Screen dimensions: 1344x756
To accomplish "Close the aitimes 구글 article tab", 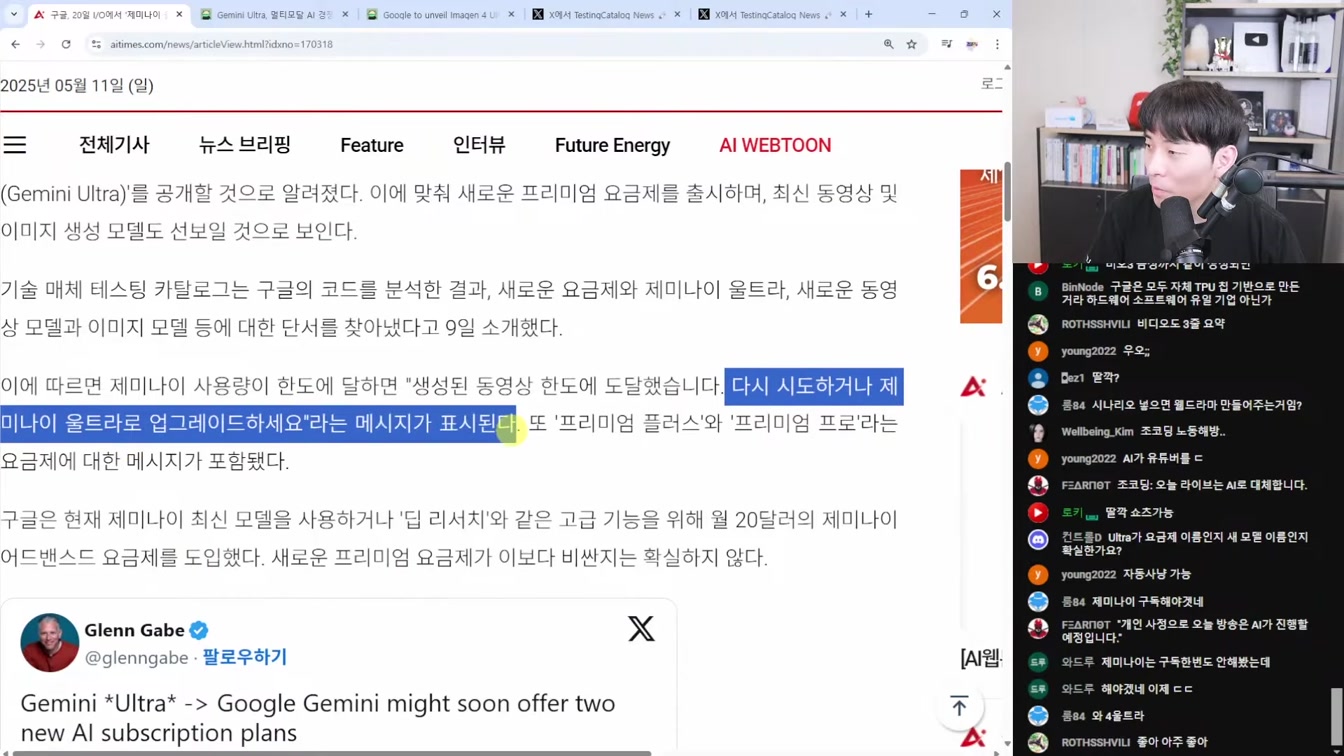I will point(180,15).
